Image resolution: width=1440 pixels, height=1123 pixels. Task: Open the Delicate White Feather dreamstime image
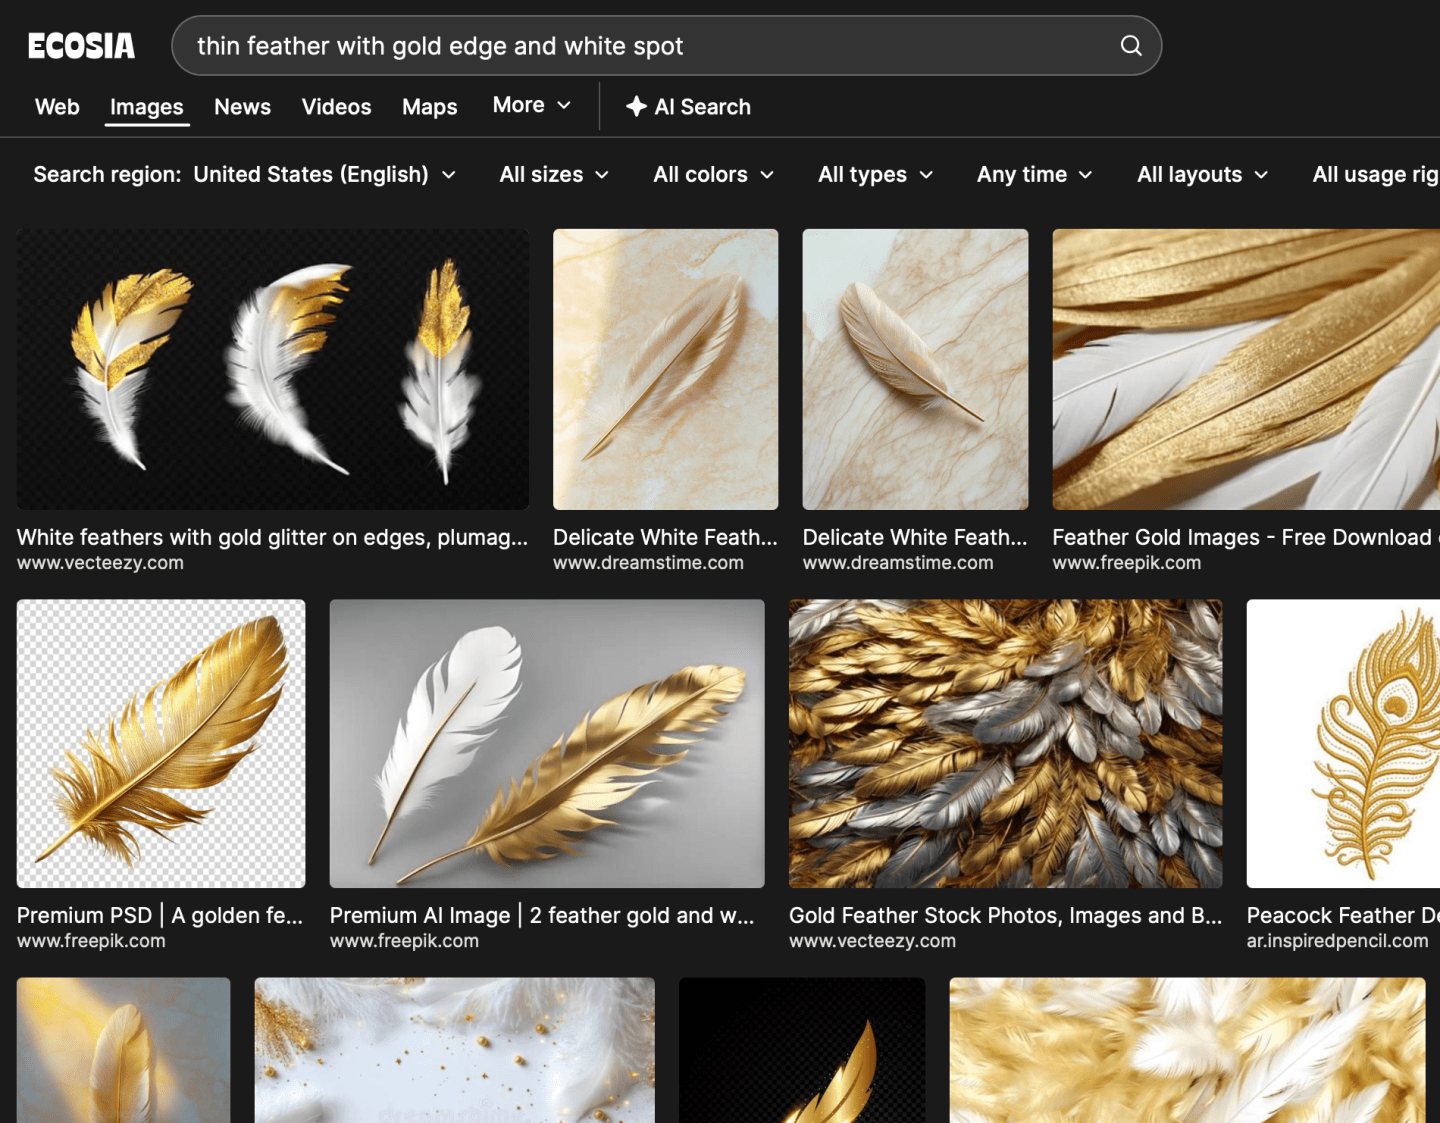[665, 369]
